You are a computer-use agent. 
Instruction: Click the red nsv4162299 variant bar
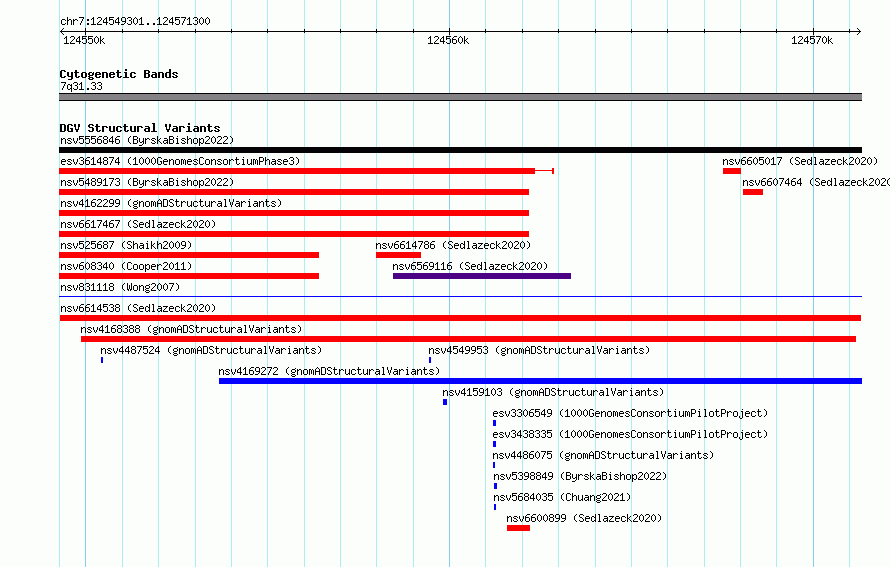pos(294,213)
